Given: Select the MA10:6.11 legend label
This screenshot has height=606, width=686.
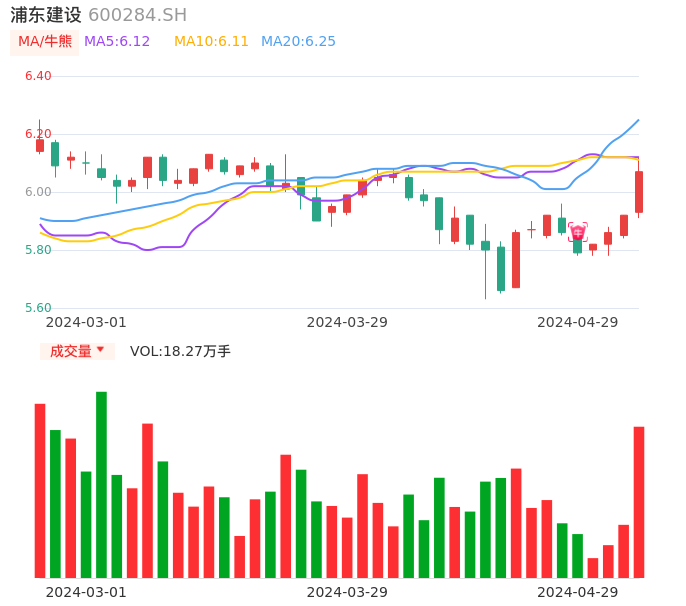Looking at the screenshot, I should coord(211,42).
